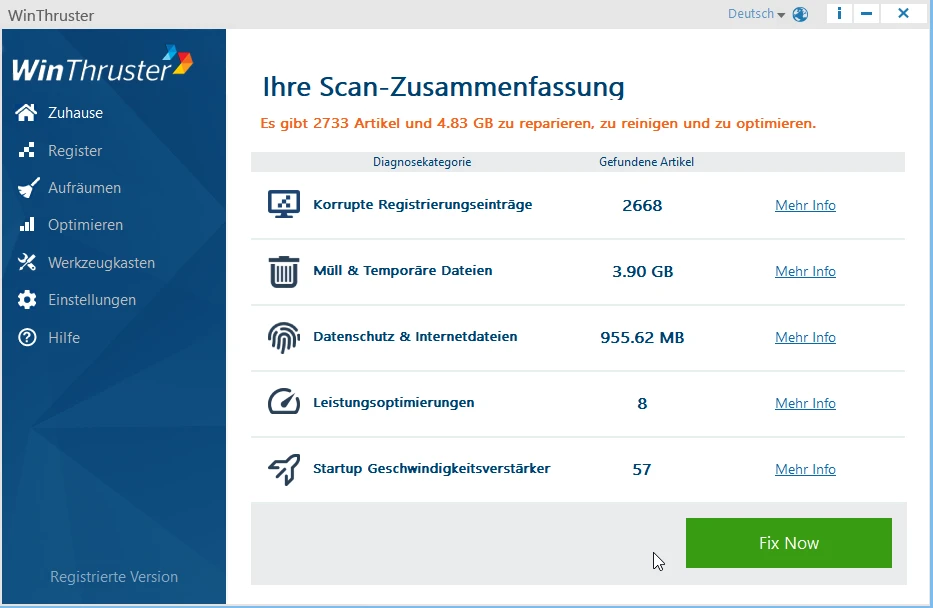Click the Werkzeugkasten tools icon

pyautogui.click(x=27, y=263)
